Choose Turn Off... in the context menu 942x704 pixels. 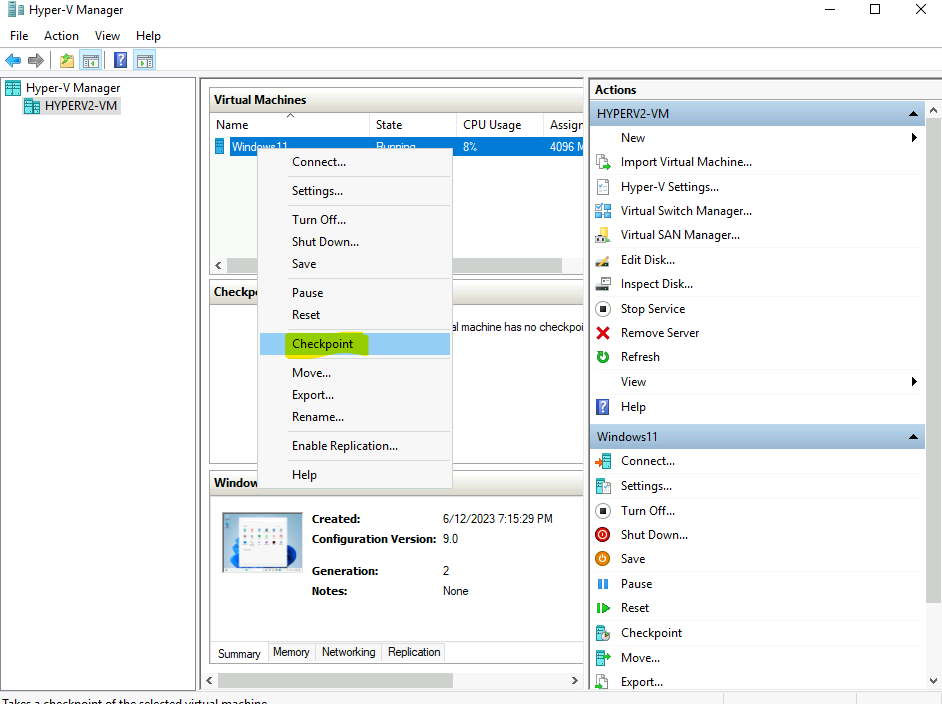tap(355, 220)
